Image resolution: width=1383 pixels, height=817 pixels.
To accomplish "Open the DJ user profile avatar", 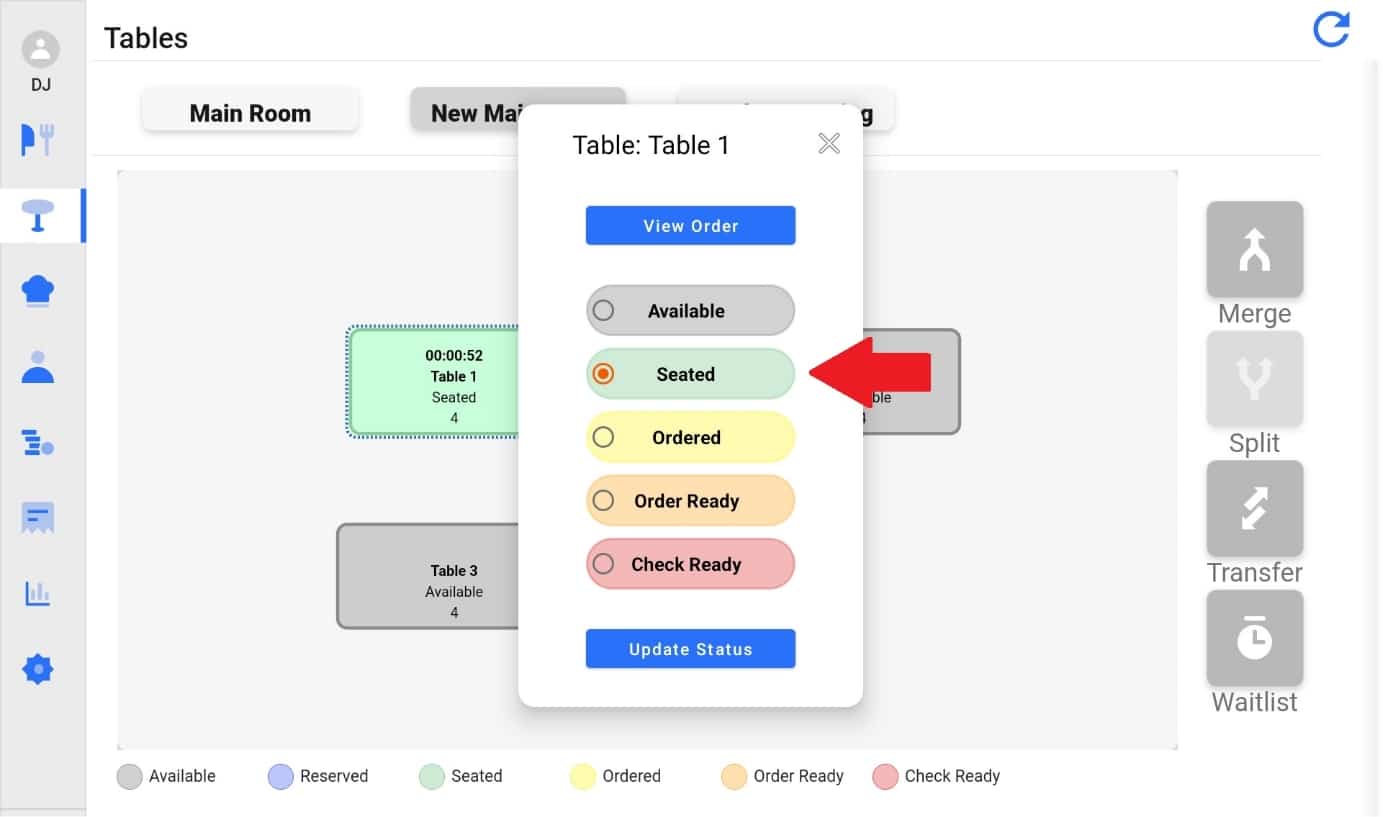I will [41, 49].
